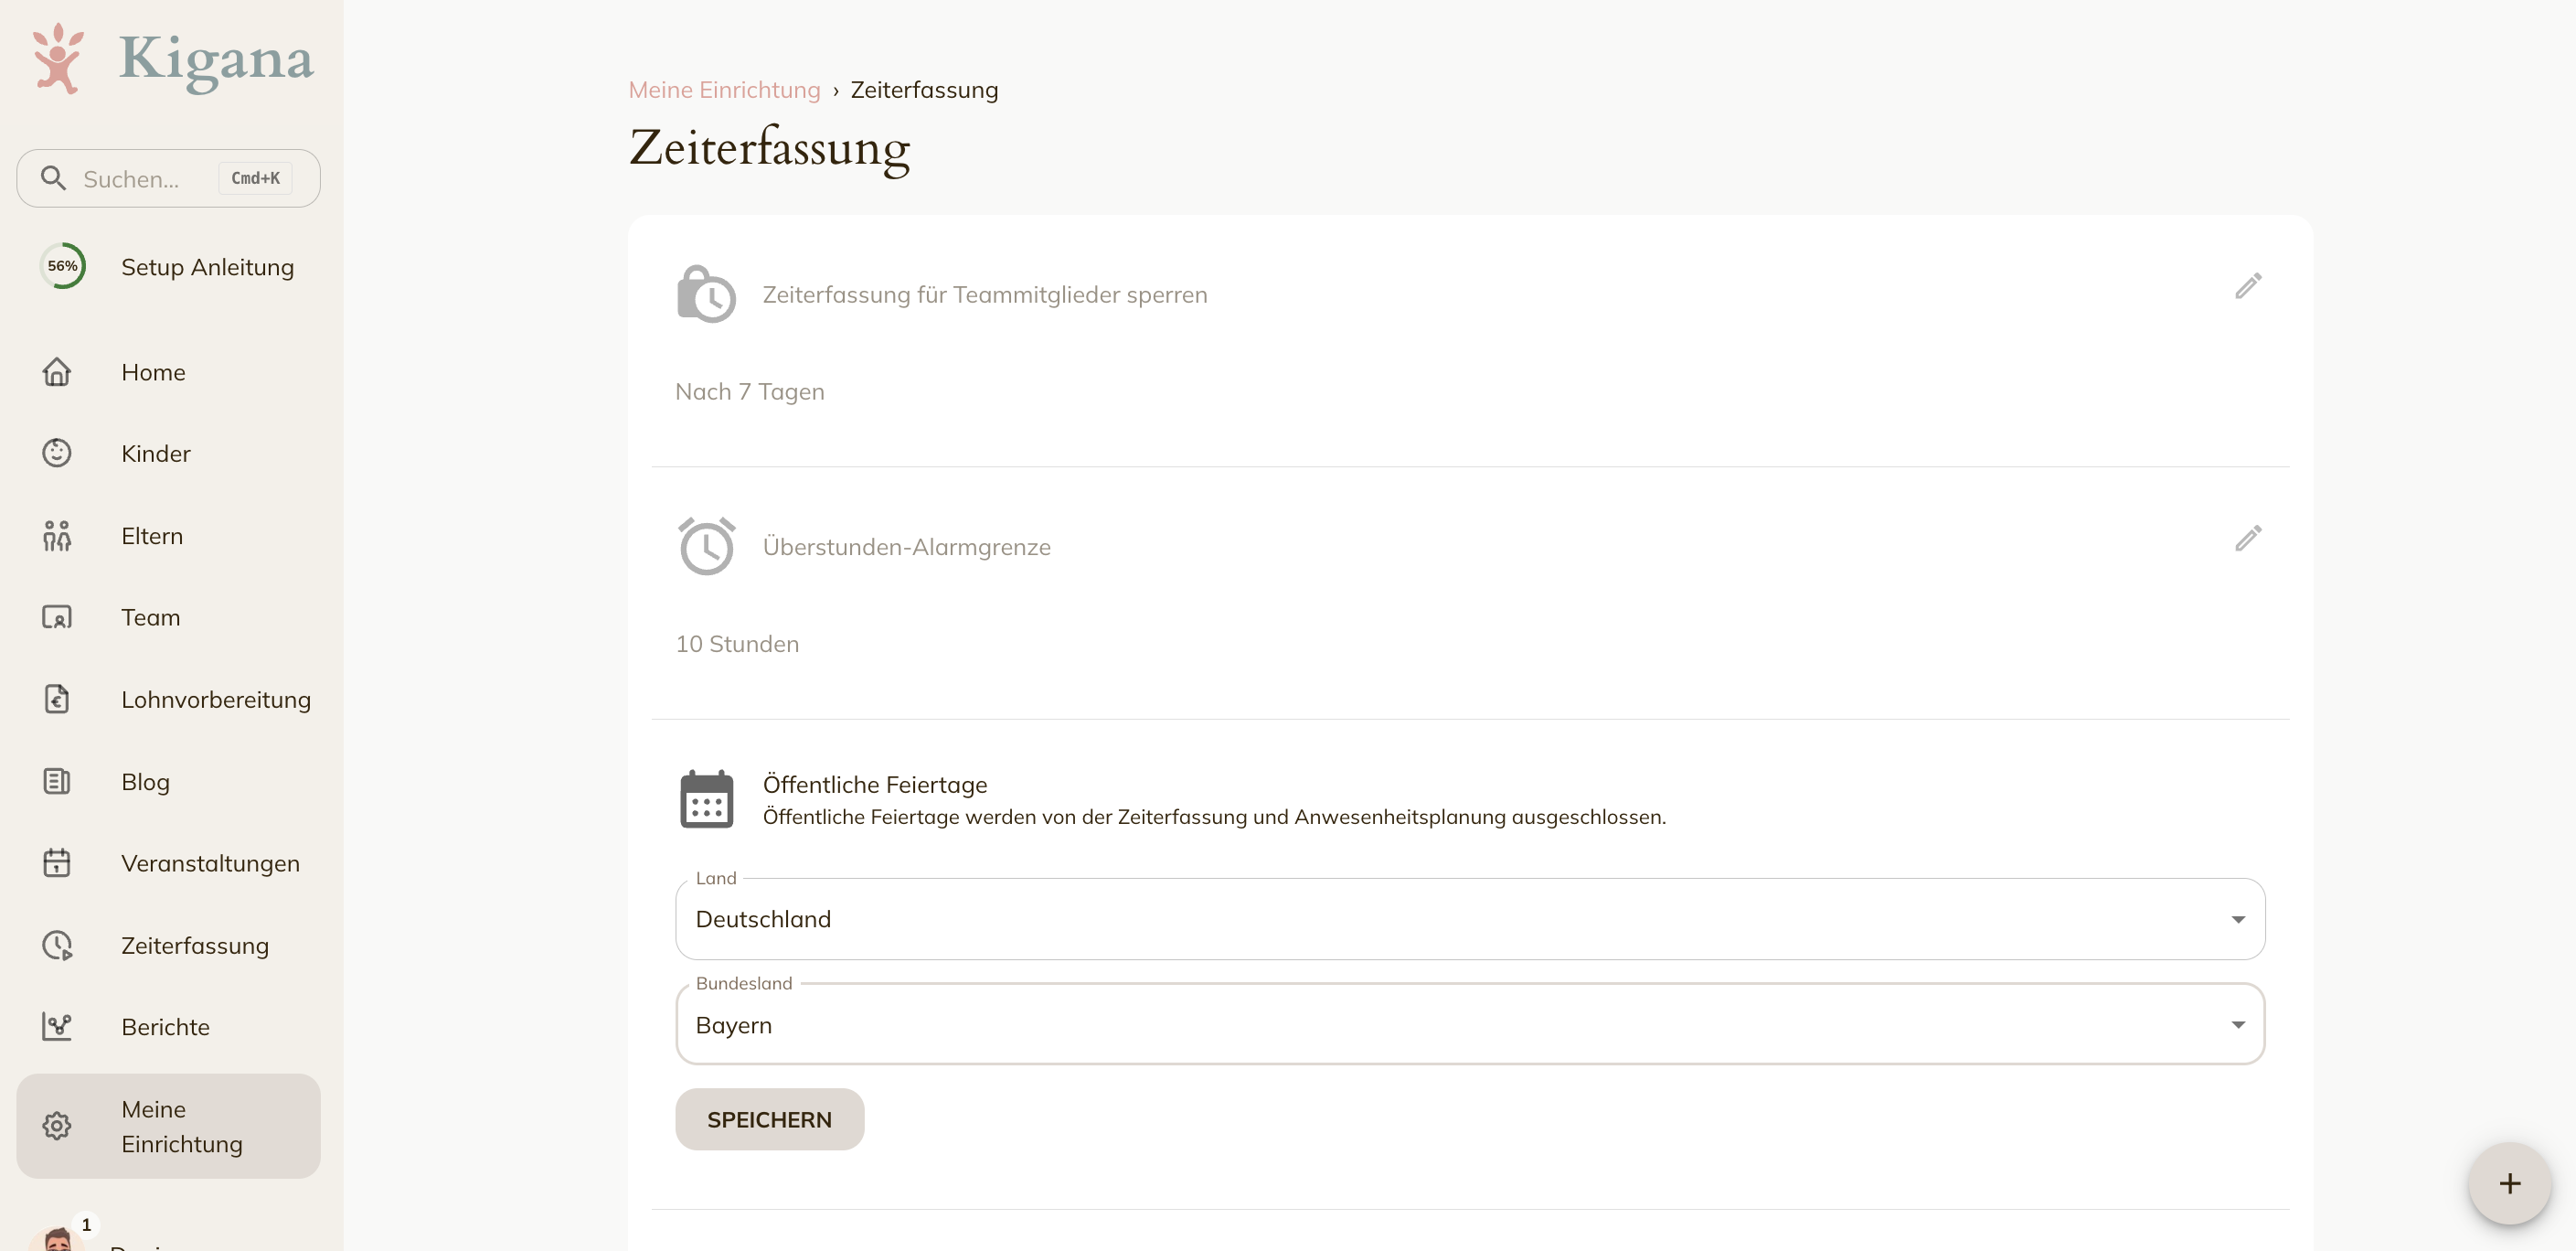Click the floating plus button

[x=2509, y=1184]
